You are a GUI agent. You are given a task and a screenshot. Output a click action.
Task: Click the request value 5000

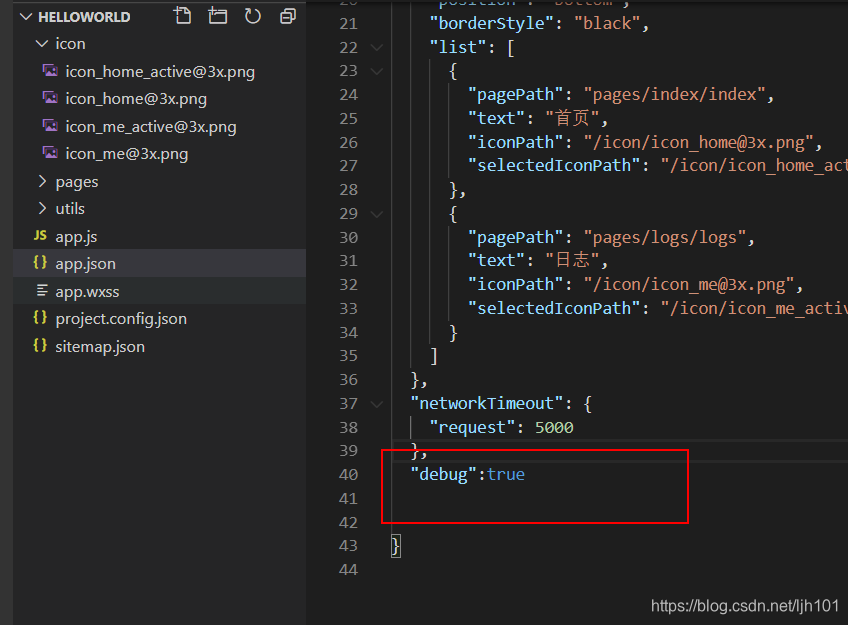[x=554, y=428]
